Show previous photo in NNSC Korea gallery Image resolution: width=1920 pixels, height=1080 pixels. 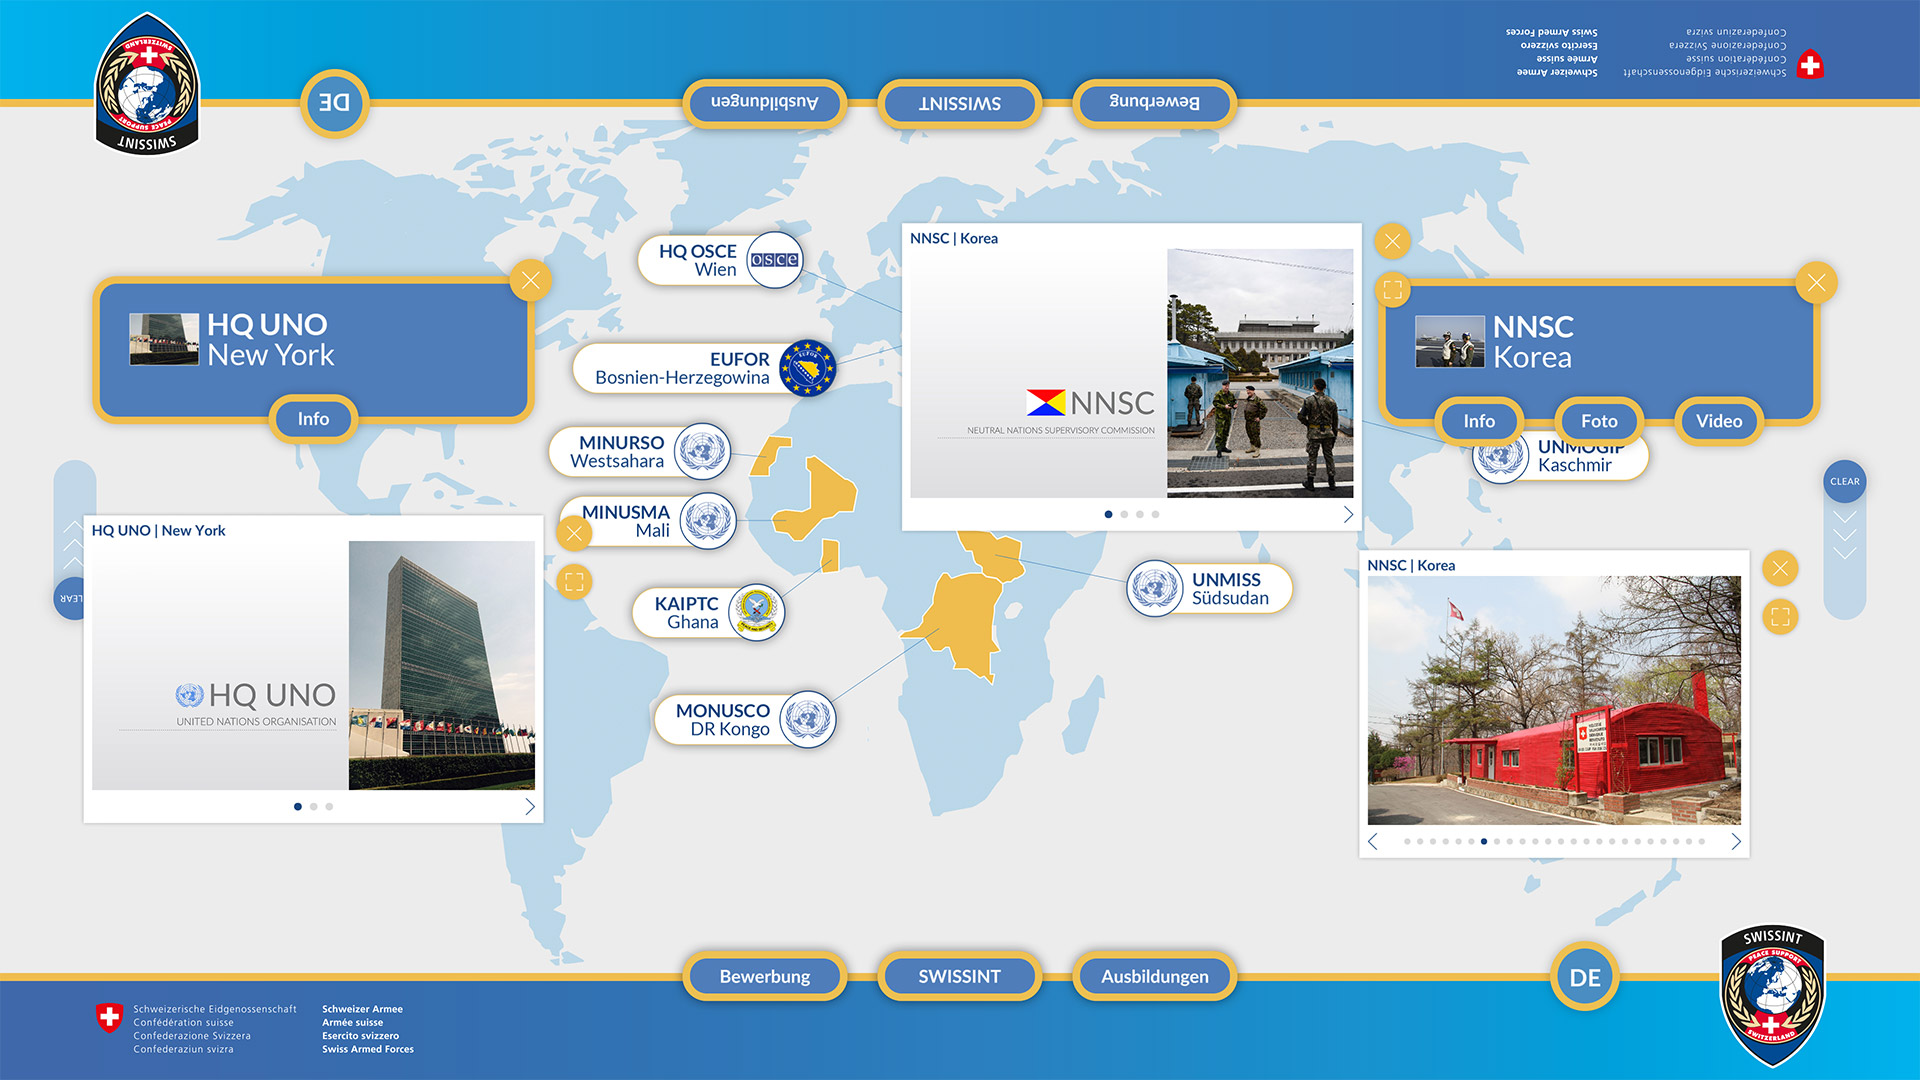click(x=1373, y=842)
